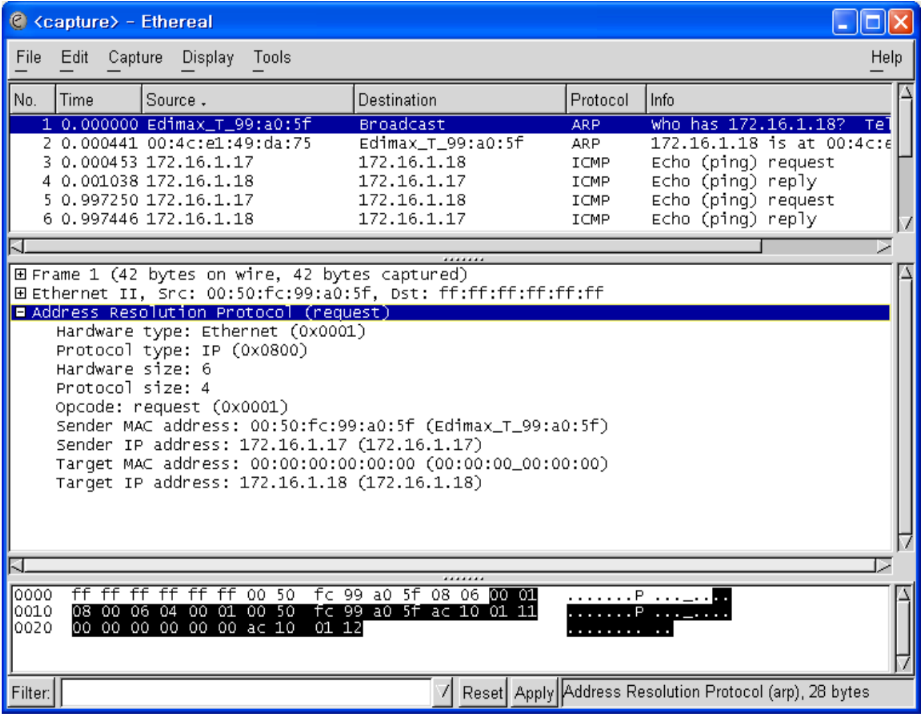The image size is (922, 717).
Task: Sort by the Protocol column header
Action: tap(606, 99)
